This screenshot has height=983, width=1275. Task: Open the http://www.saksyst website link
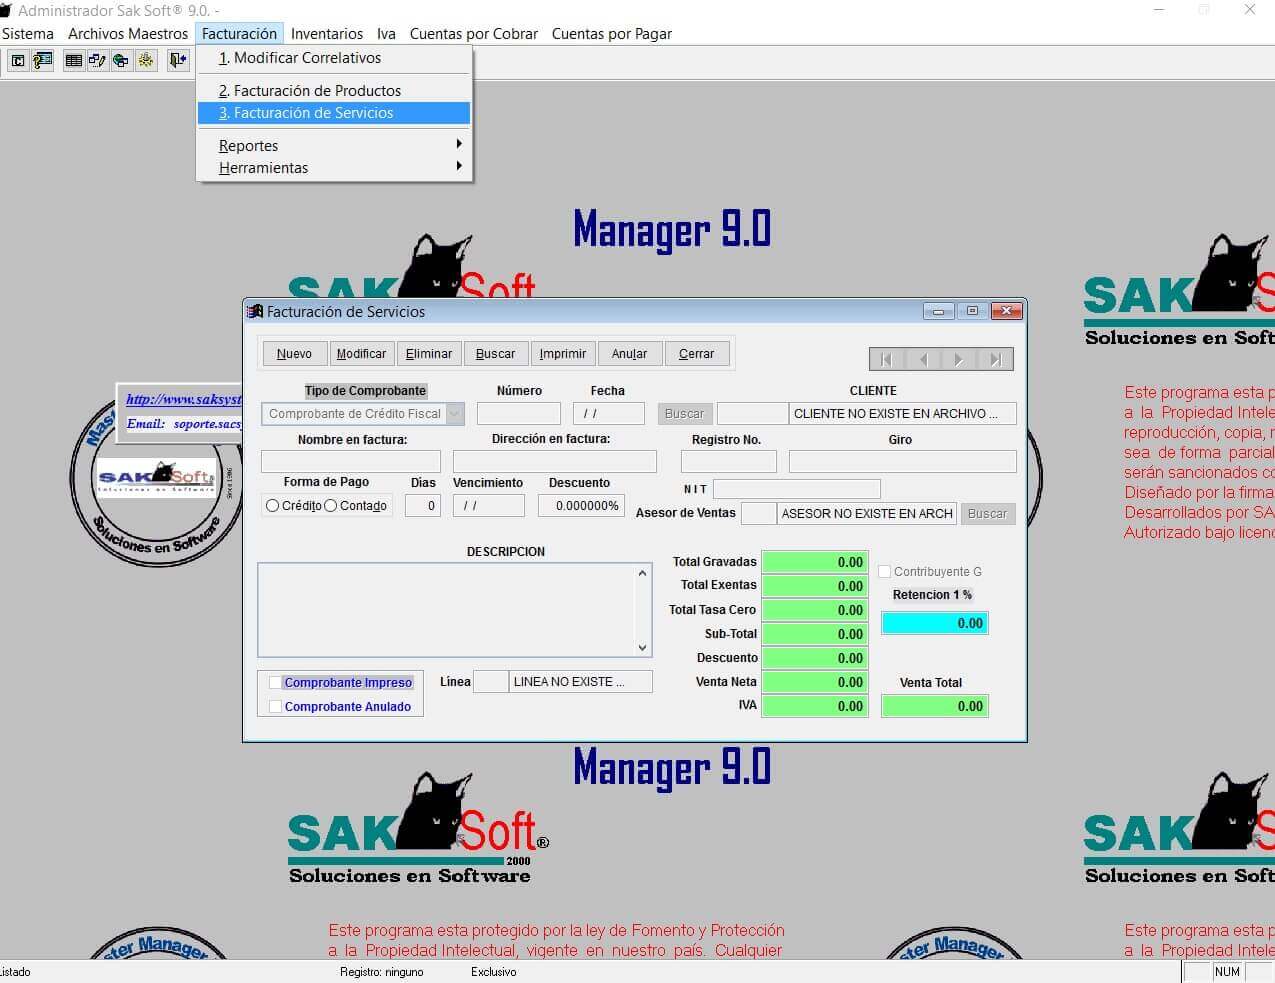pos(184,399)
